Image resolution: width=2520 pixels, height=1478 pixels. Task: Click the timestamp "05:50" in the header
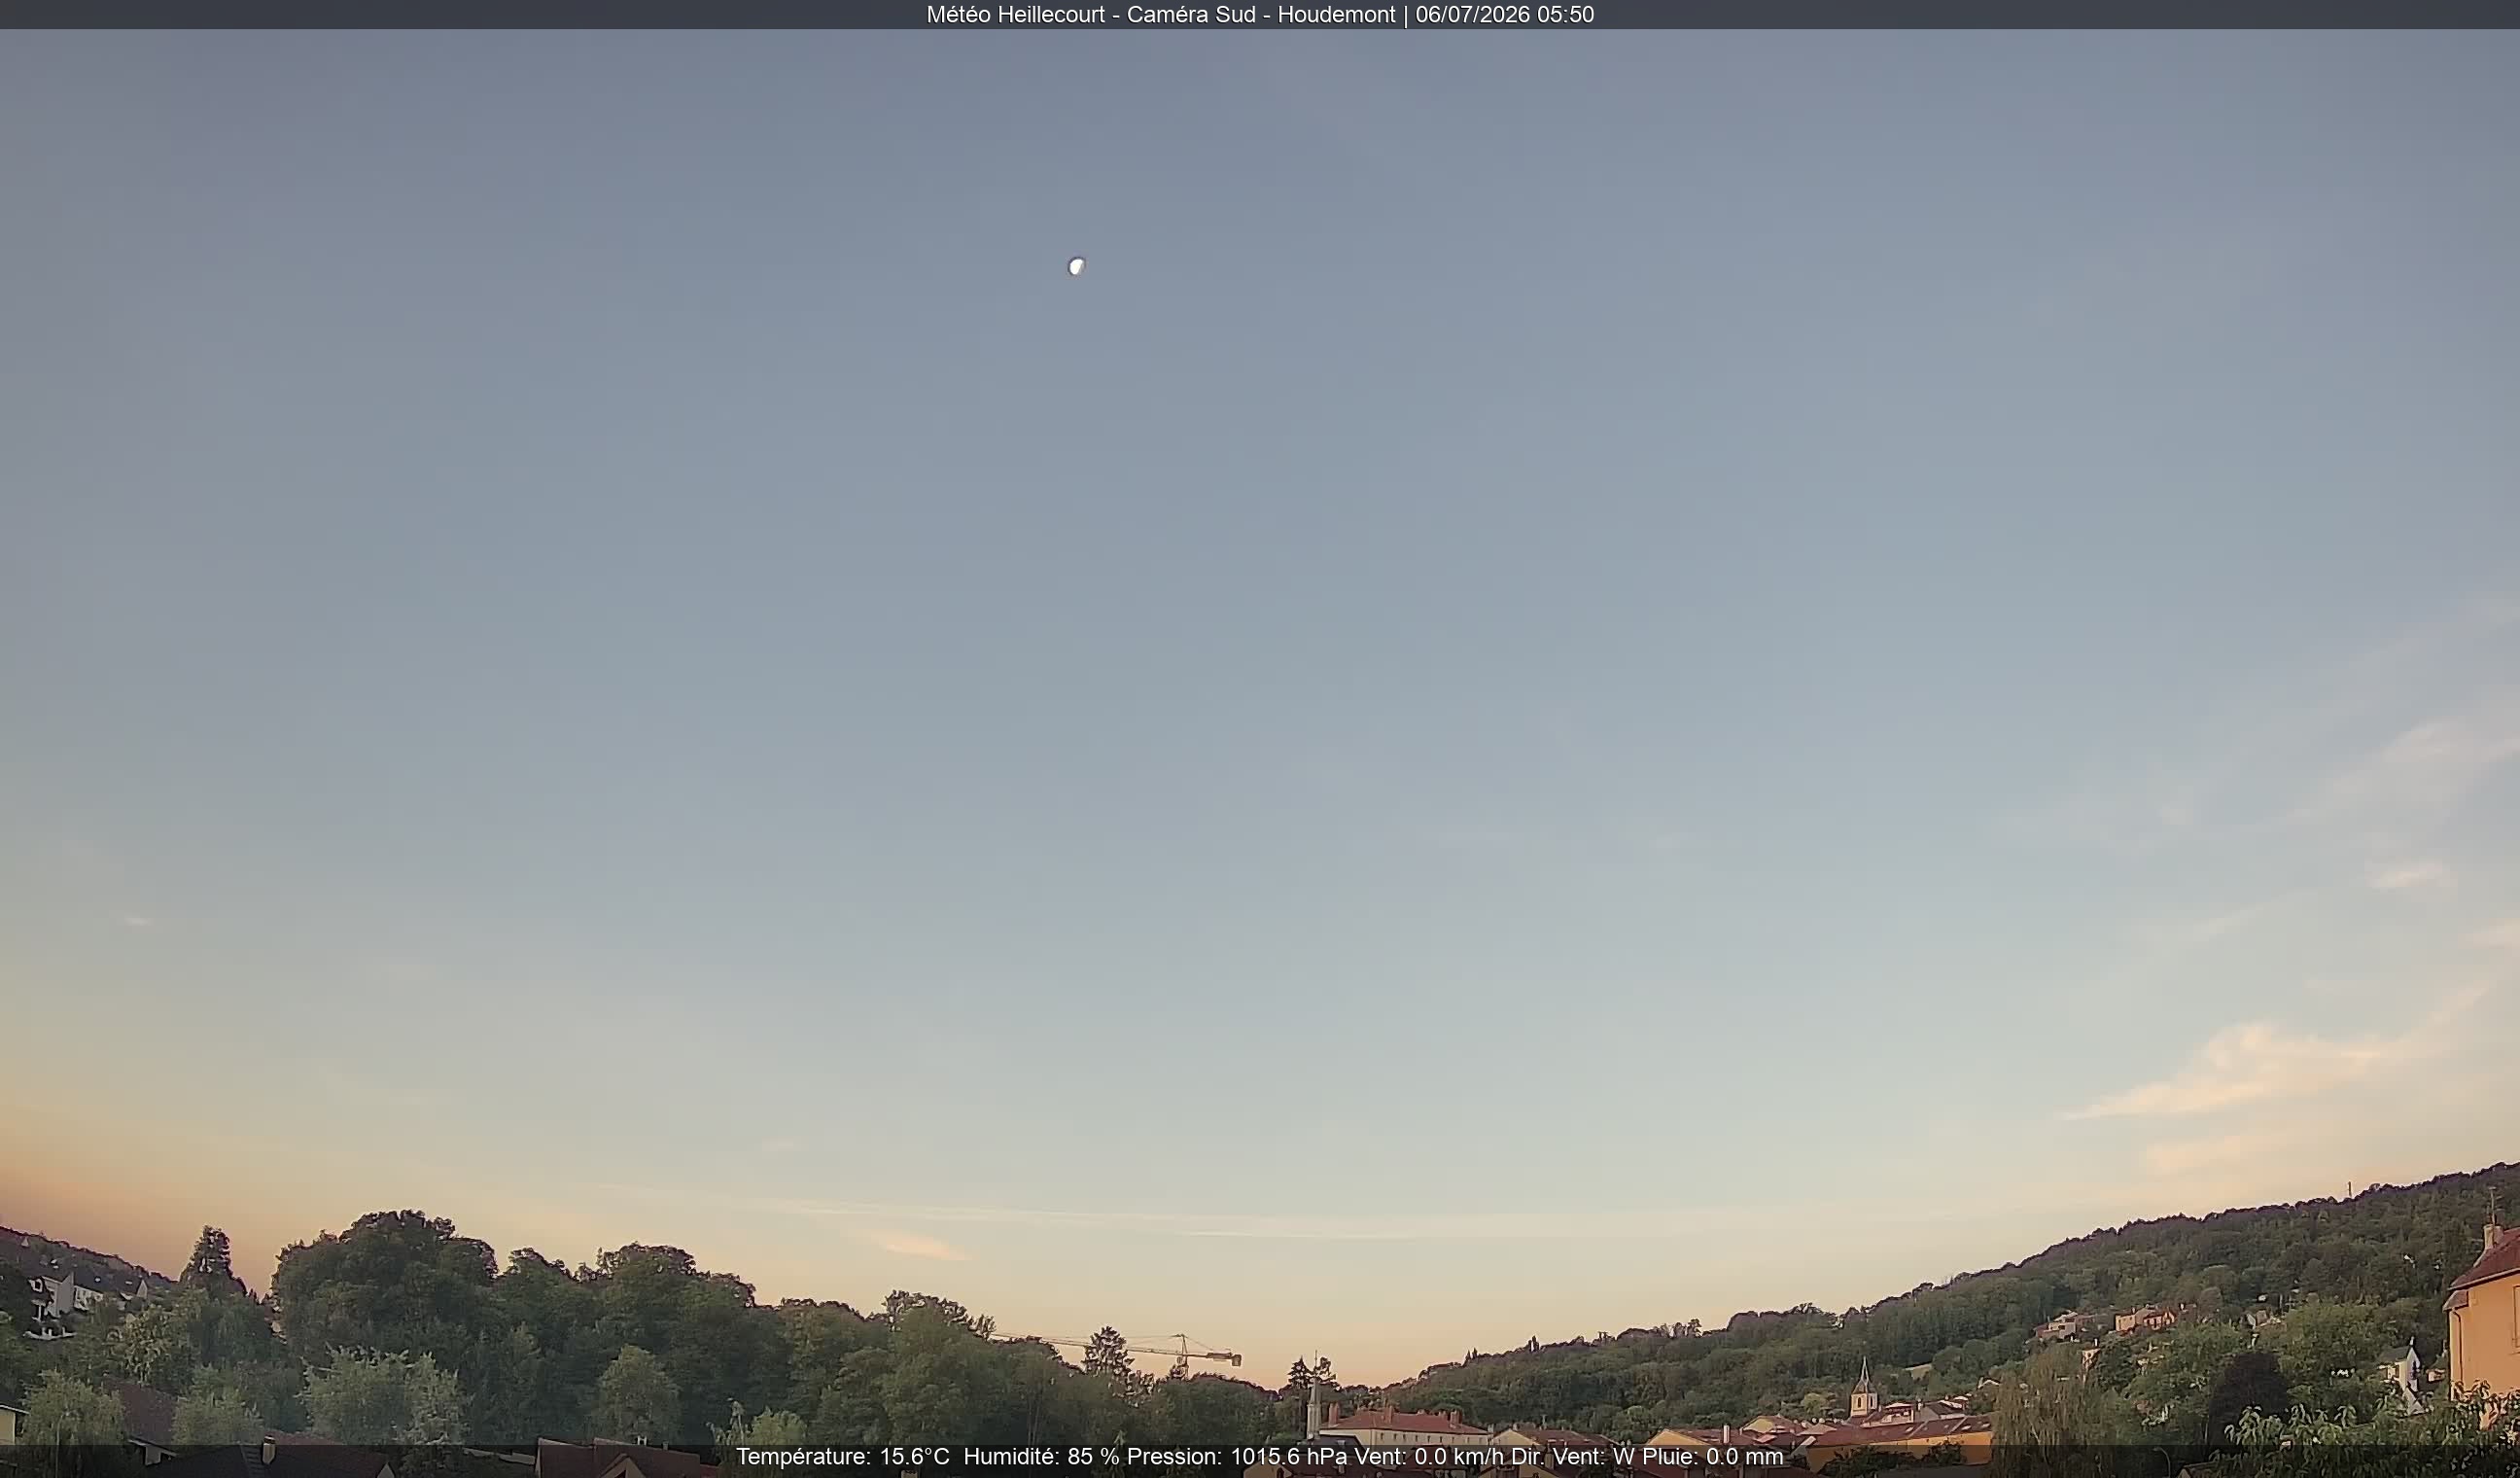point(1566,15)
